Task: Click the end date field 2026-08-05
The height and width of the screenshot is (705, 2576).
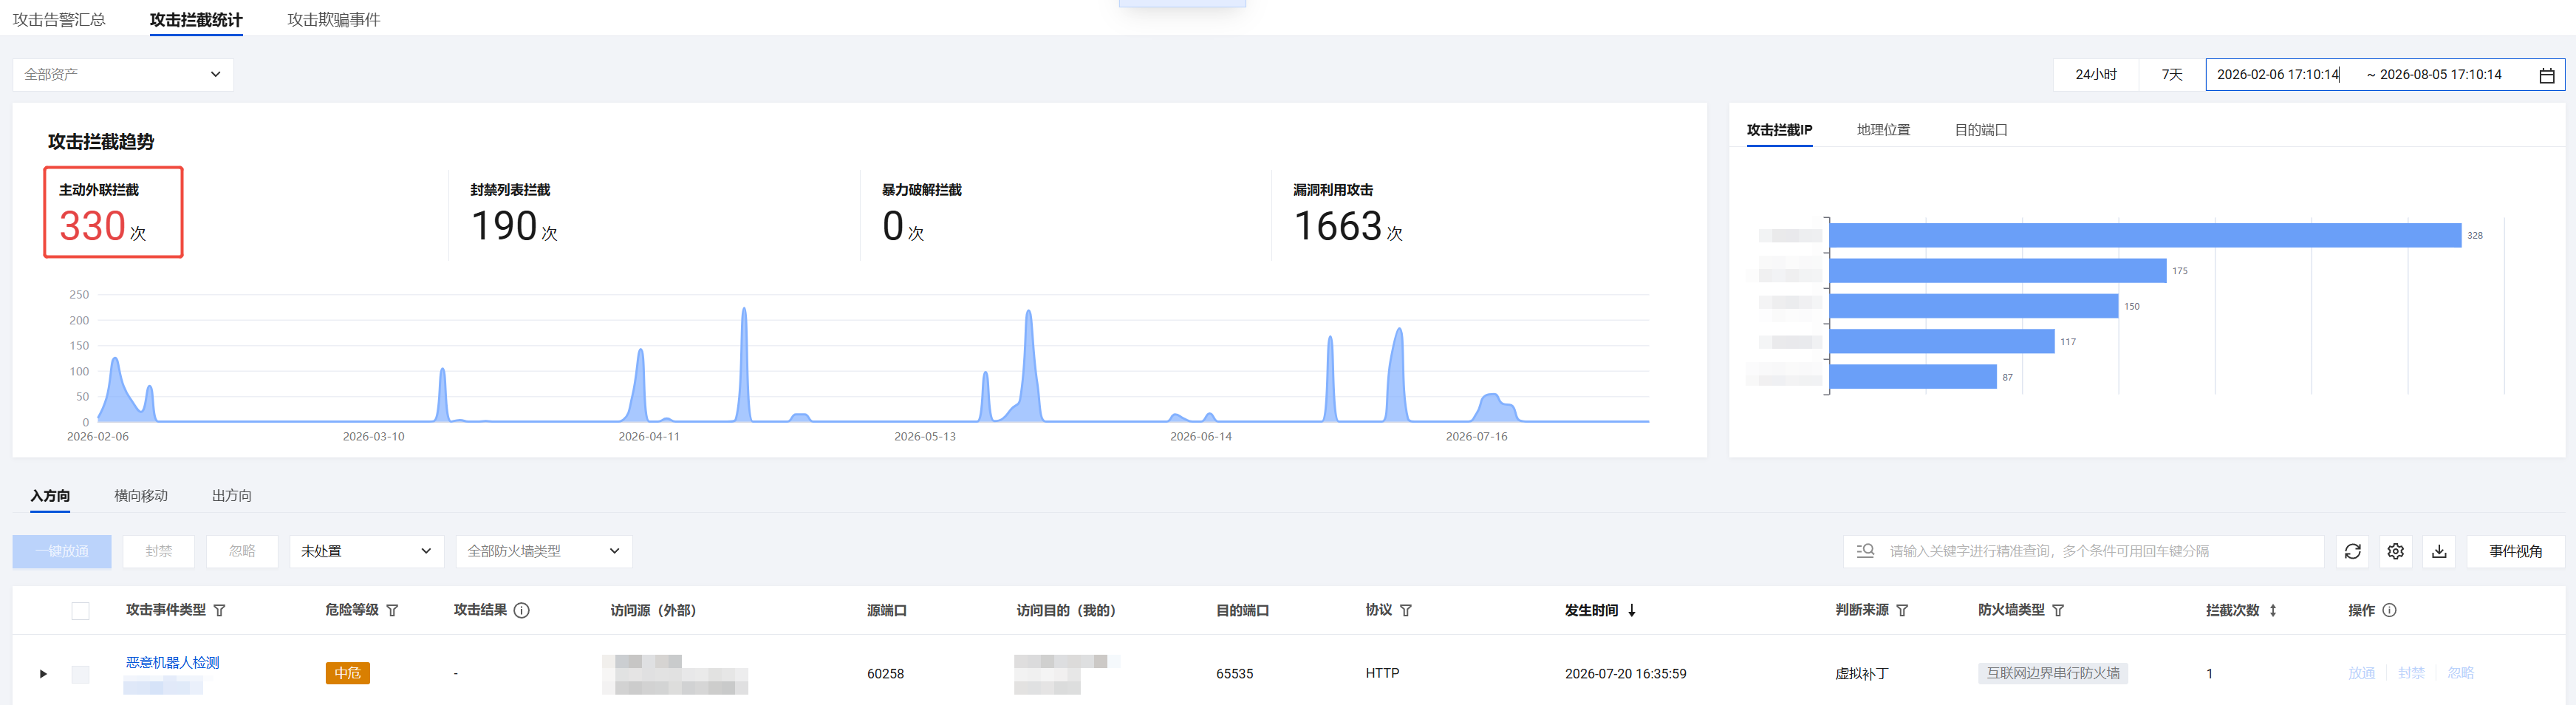Action: pyautogui.click(x=2440, y=75)
